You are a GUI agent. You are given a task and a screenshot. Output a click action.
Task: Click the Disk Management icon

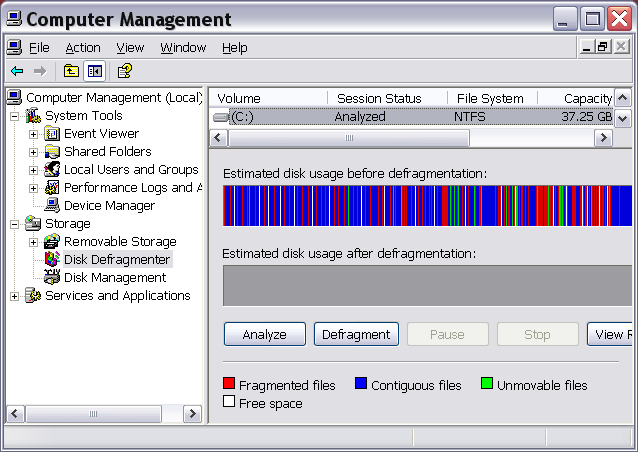(52, 277)
